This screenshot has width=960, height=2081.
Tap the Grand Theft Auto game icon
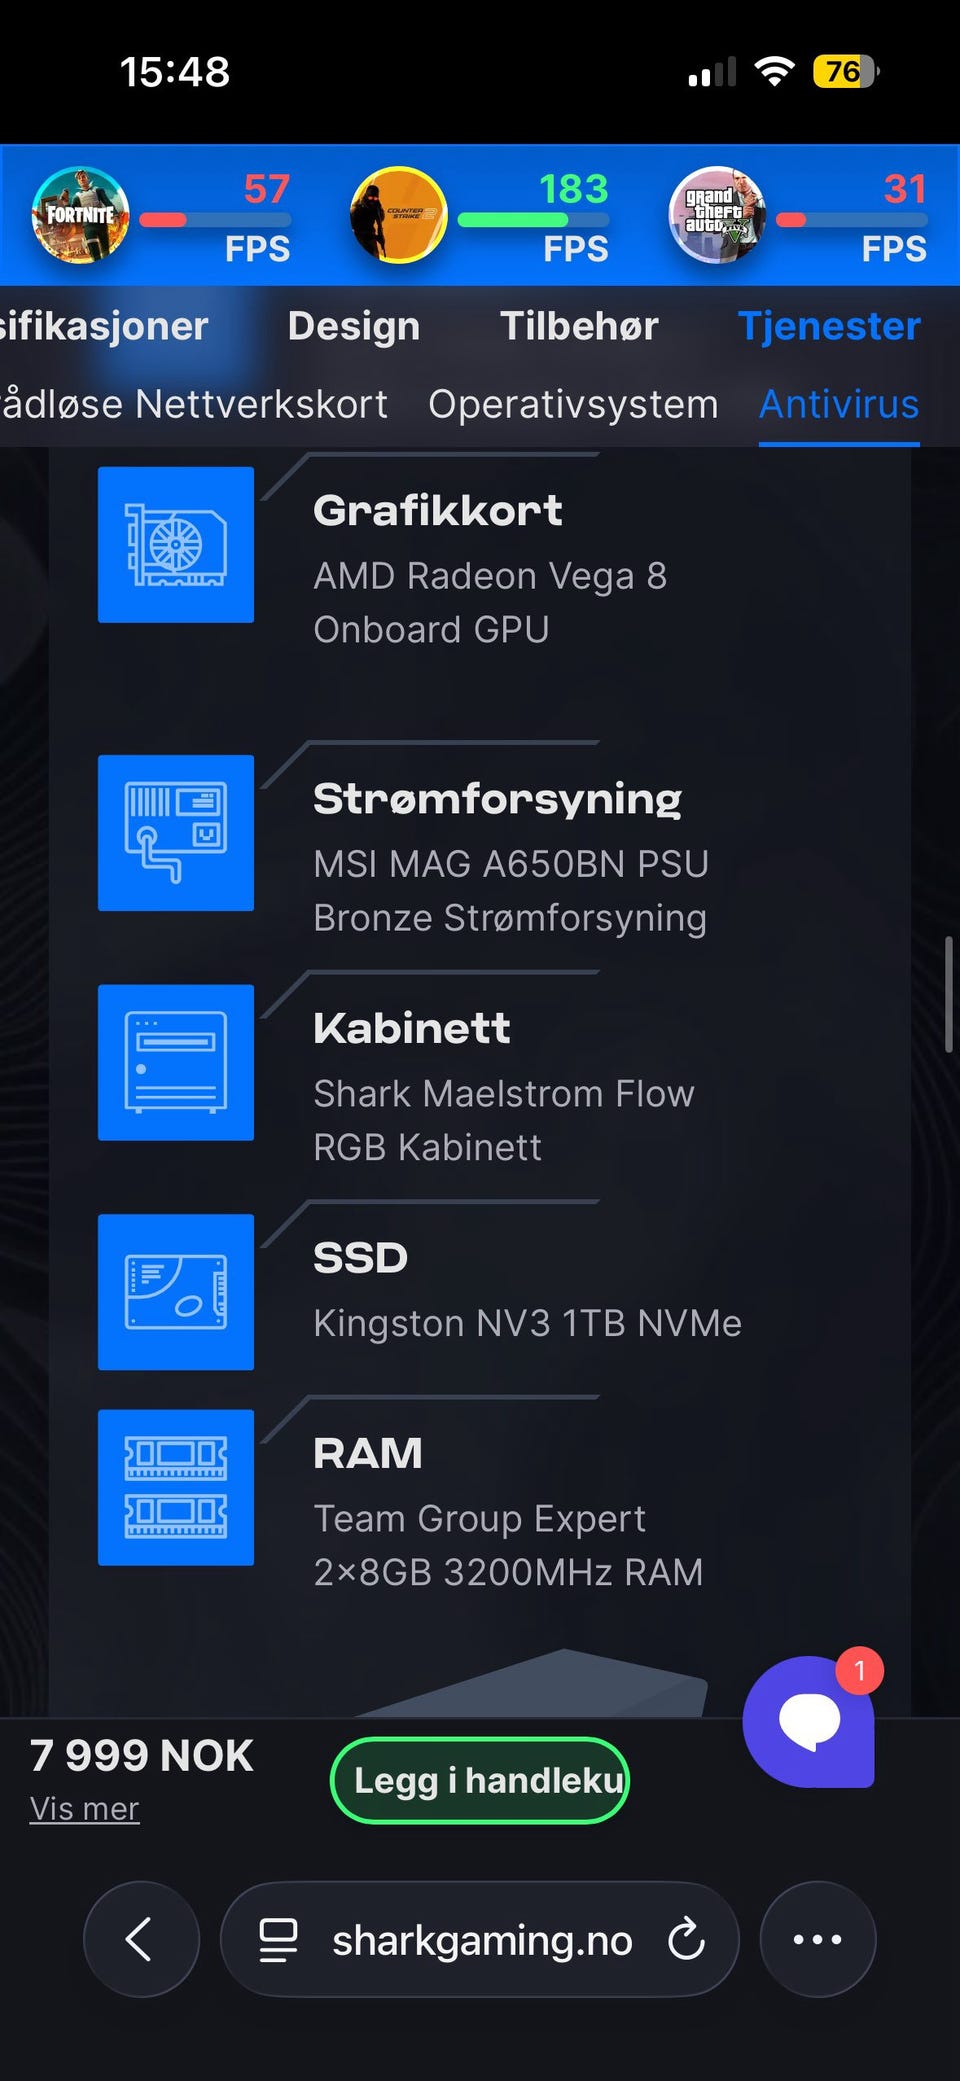[717, 215]
